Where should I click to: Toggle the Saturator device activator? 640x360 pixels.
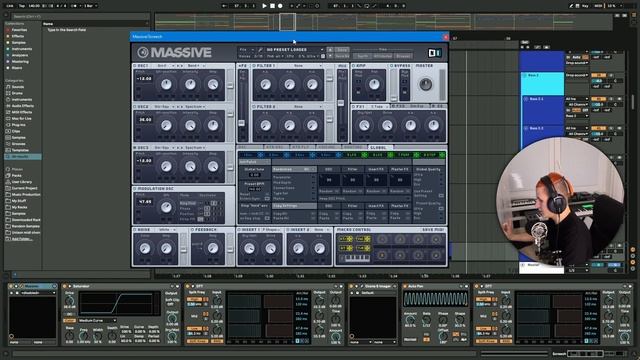point(64,286)
